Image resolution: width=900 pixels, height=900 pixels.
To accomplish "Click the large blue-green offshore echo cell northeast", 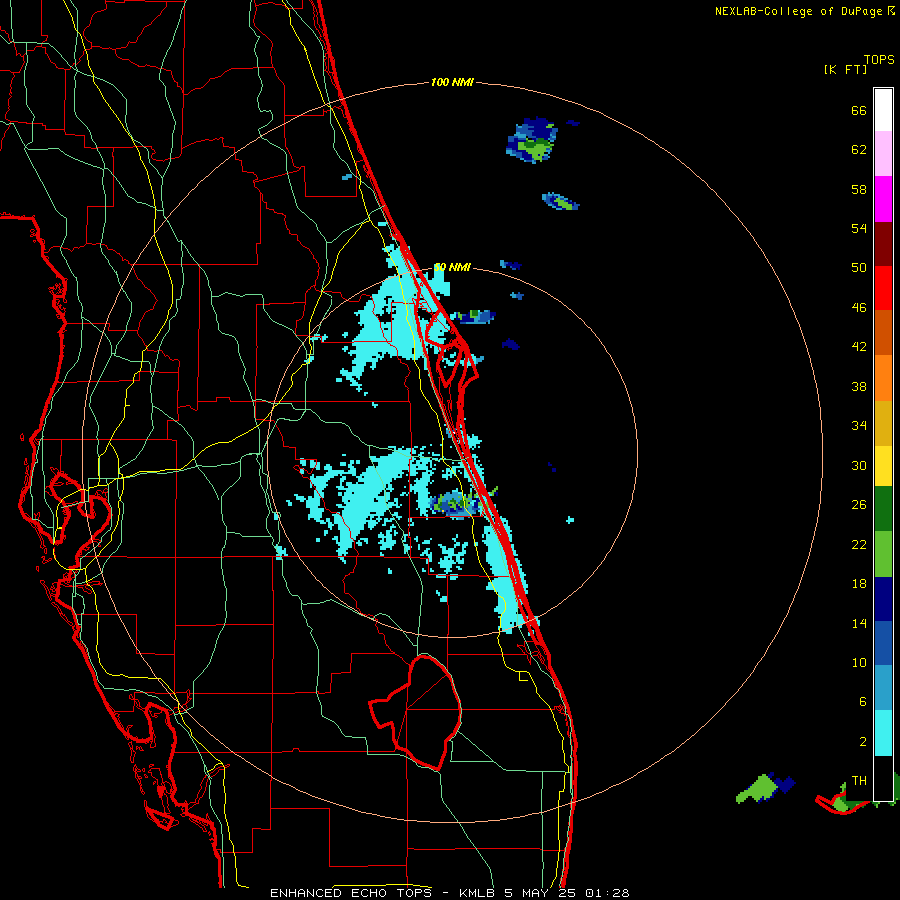I will point(532,140).
